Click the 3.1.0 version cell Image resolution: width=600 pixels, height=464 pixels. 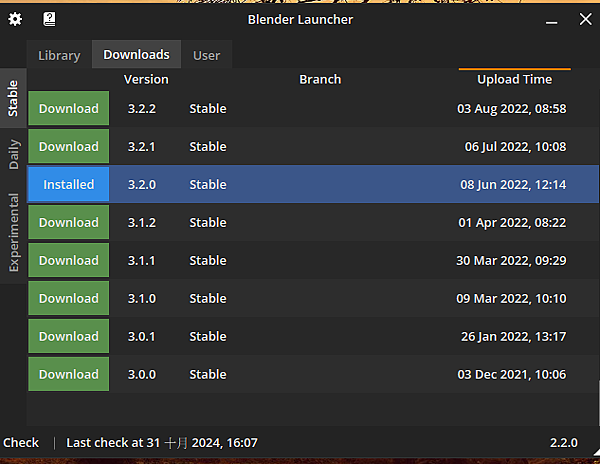(142, 298)
